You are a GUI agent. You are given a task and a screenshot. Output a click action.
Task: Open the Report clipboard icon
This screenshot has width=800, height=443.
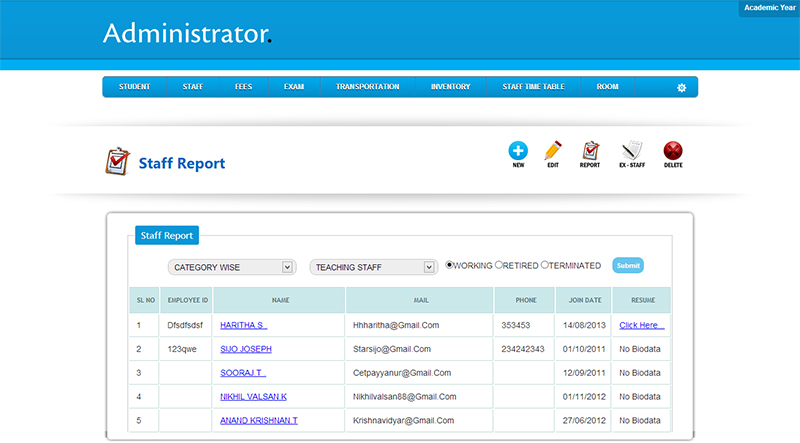[x=590, y=151]
